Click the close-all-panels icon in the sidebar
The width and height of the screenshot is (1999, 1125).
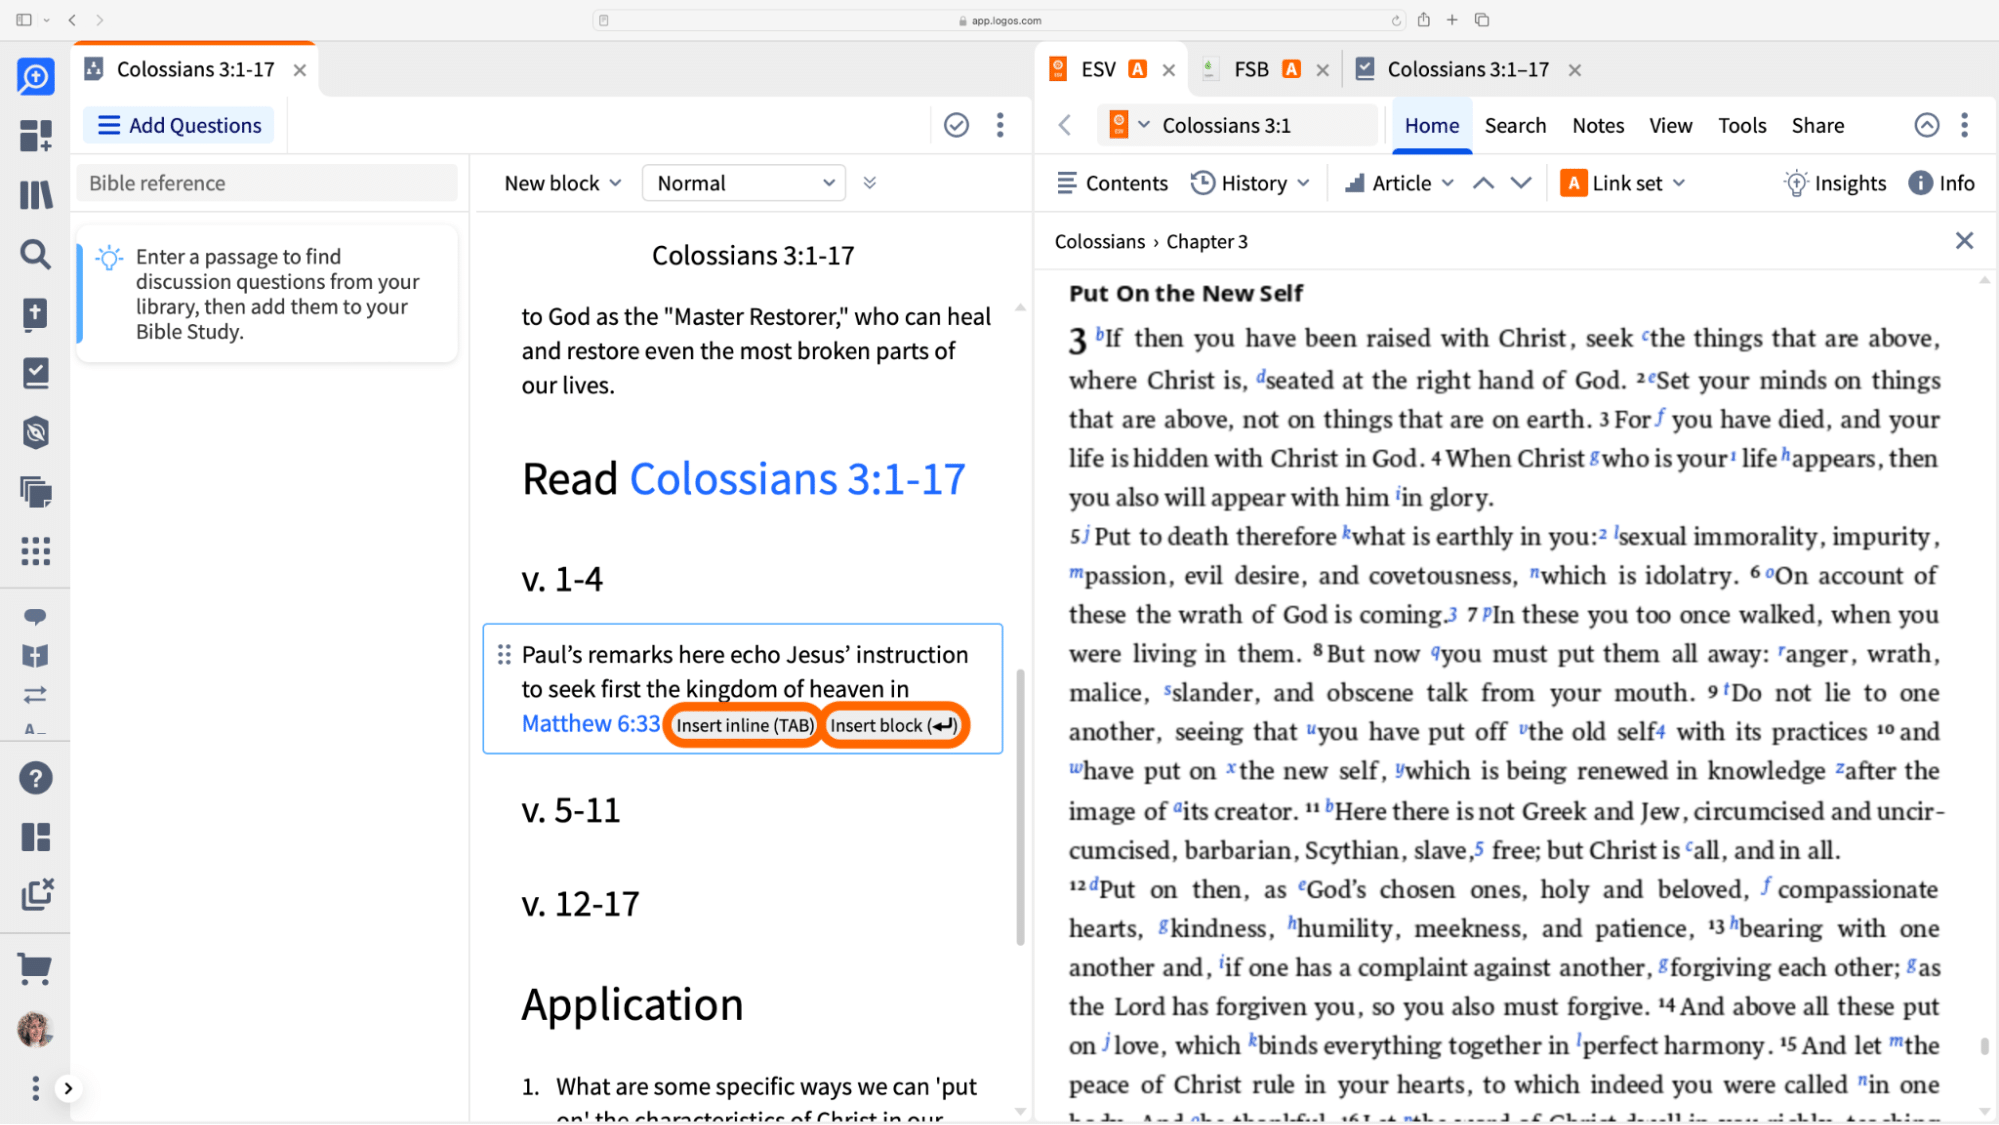[x=36, y=894]
